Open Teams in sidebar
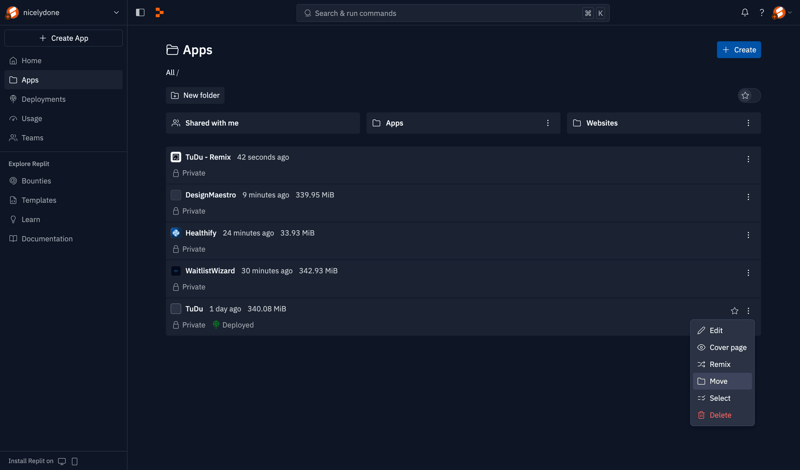This screenshot has width=800, height=470. tap(63, 138)
